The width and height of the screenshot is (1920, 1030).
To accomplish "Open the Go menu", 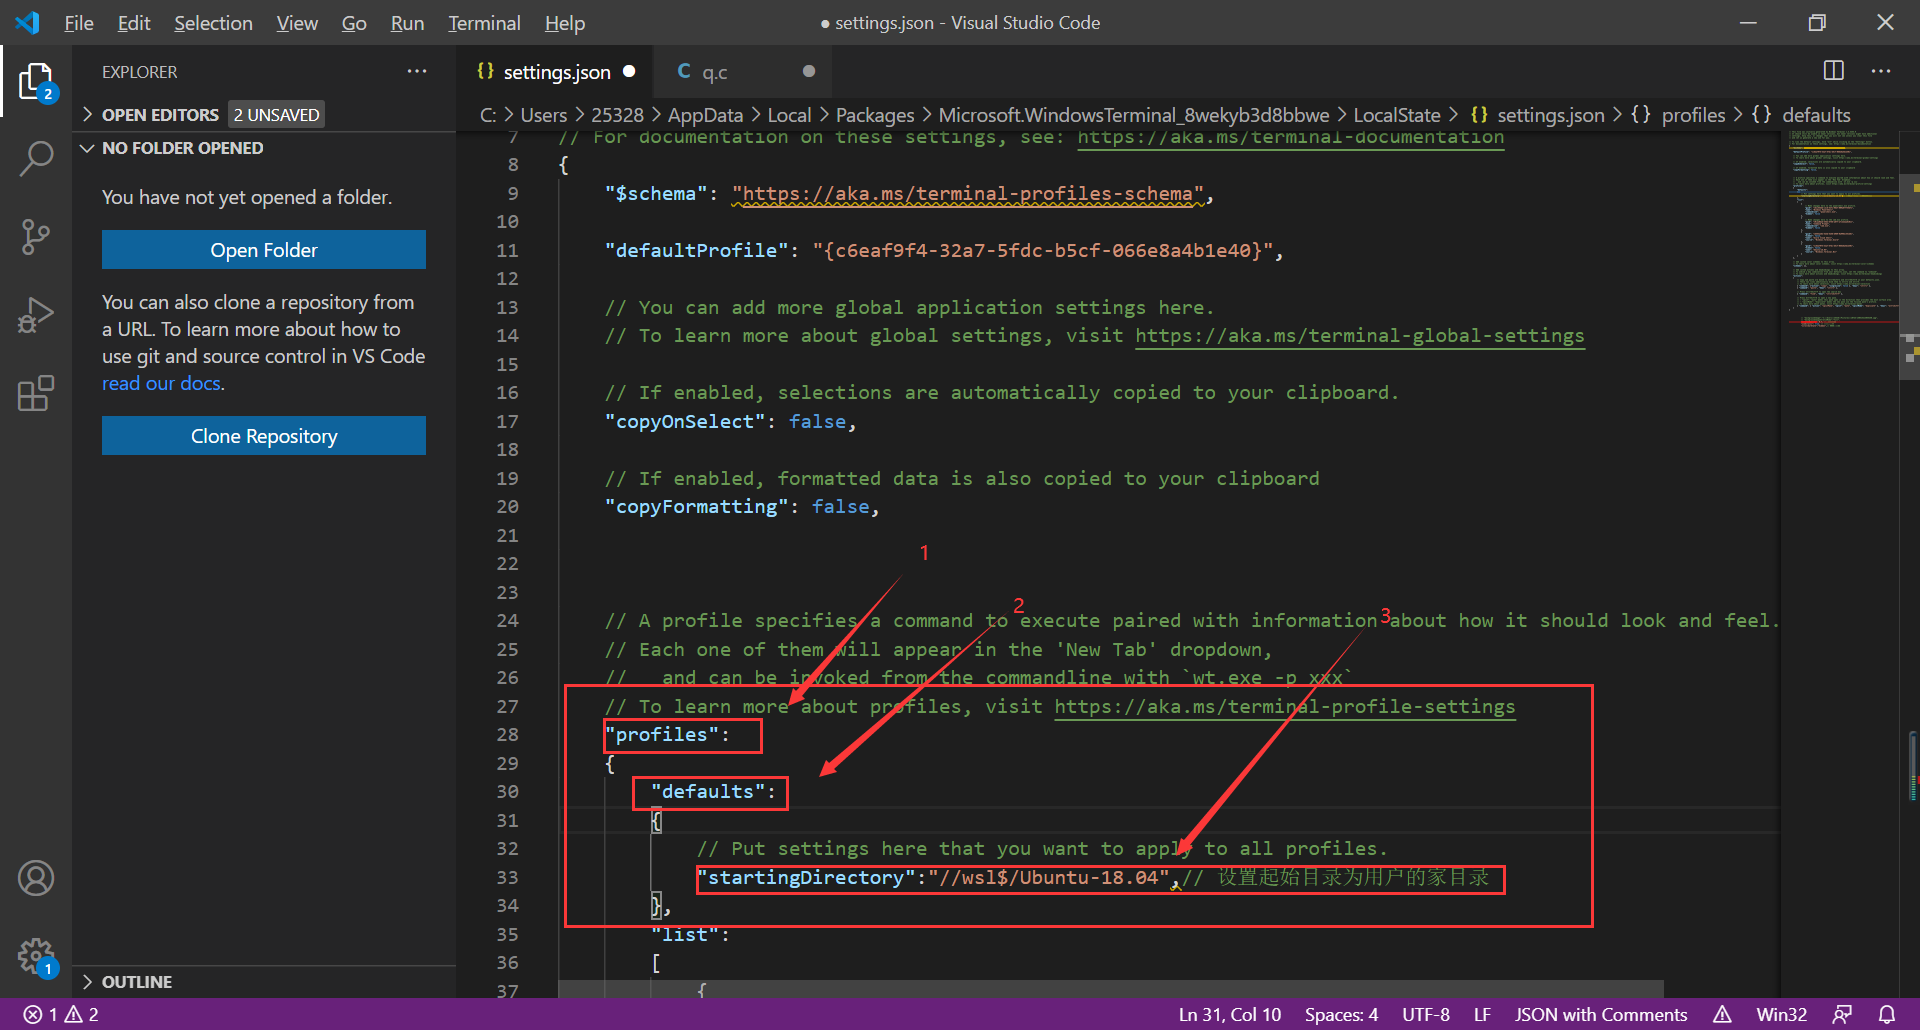I will point(354,23).
